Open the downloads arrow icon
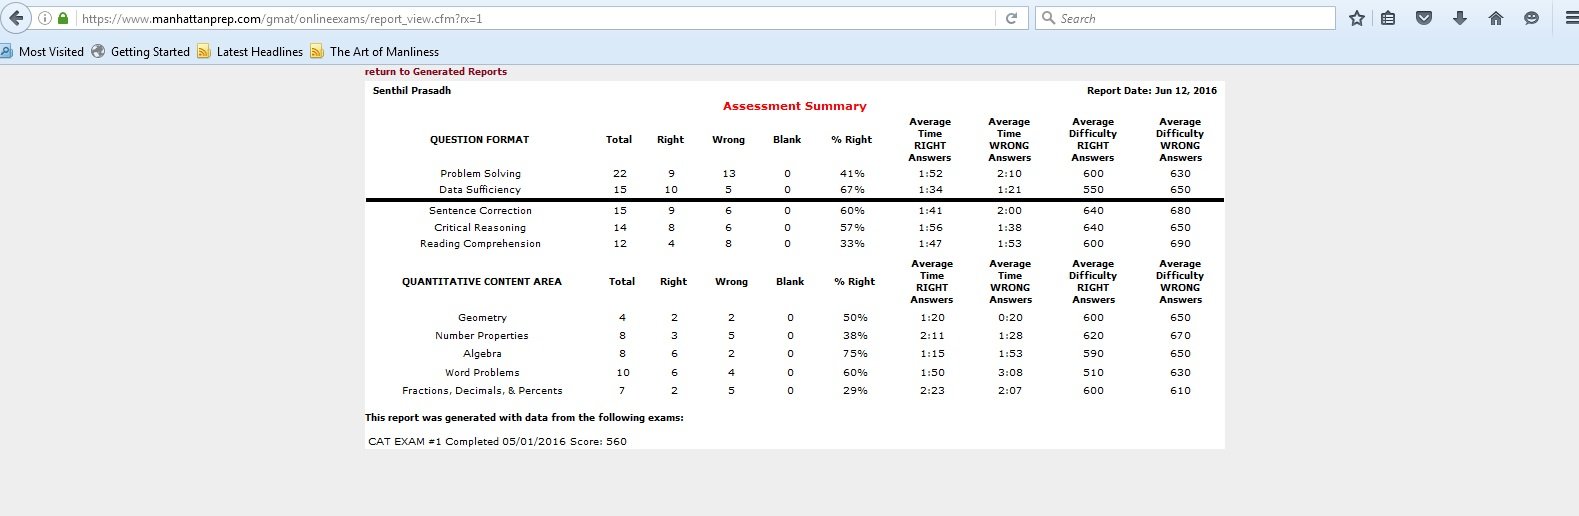1579x516 pixels. point(1460,18)
